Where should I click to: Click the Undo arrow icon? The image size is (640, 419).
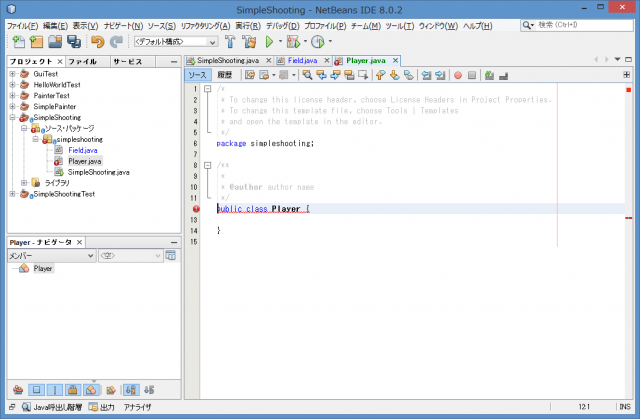98,42
